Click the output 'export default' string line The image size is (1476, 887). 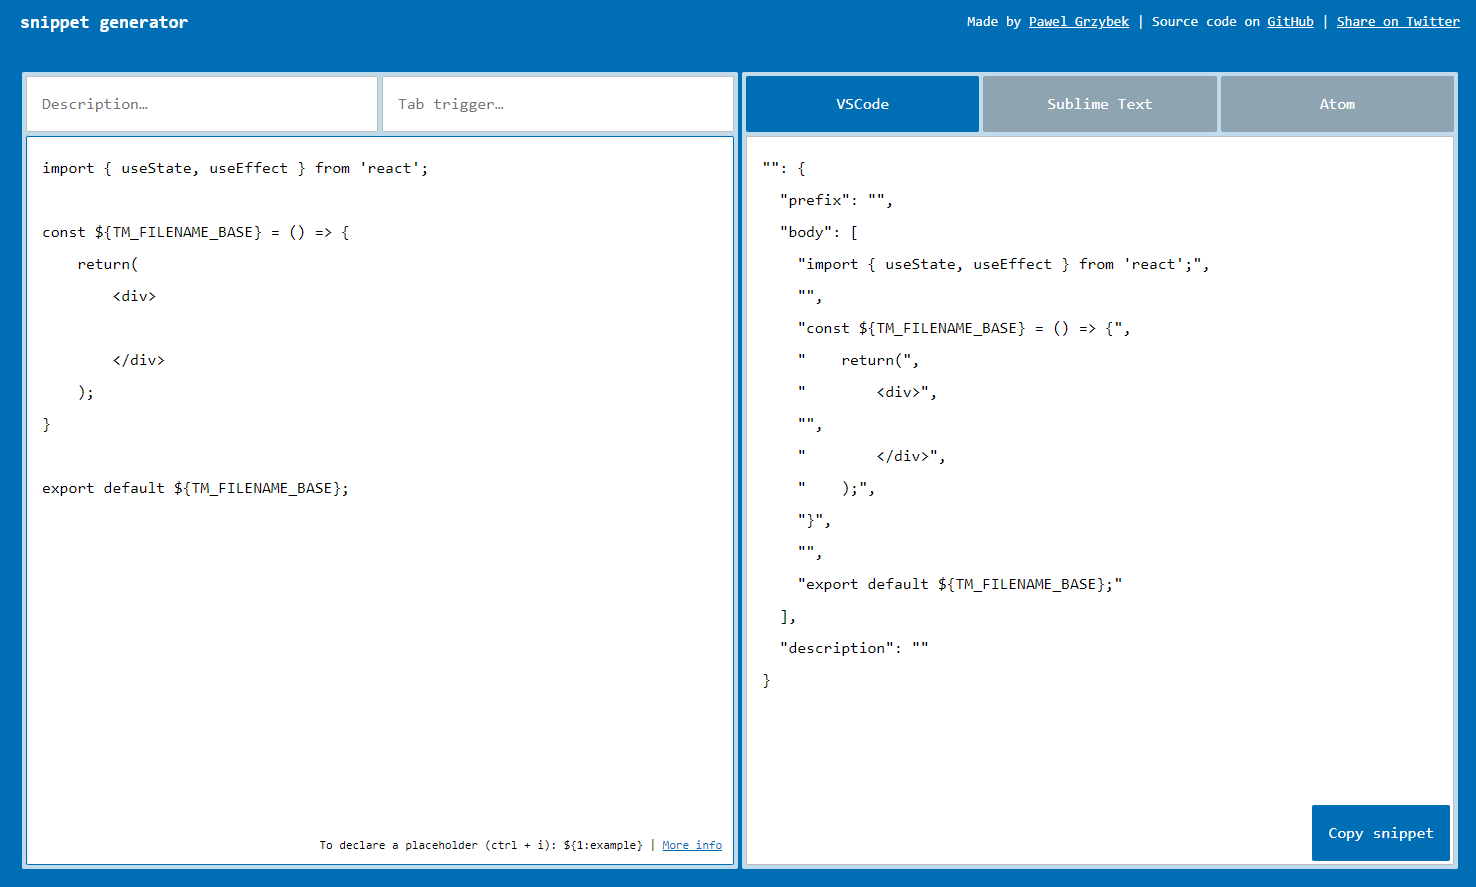[960, 584]
